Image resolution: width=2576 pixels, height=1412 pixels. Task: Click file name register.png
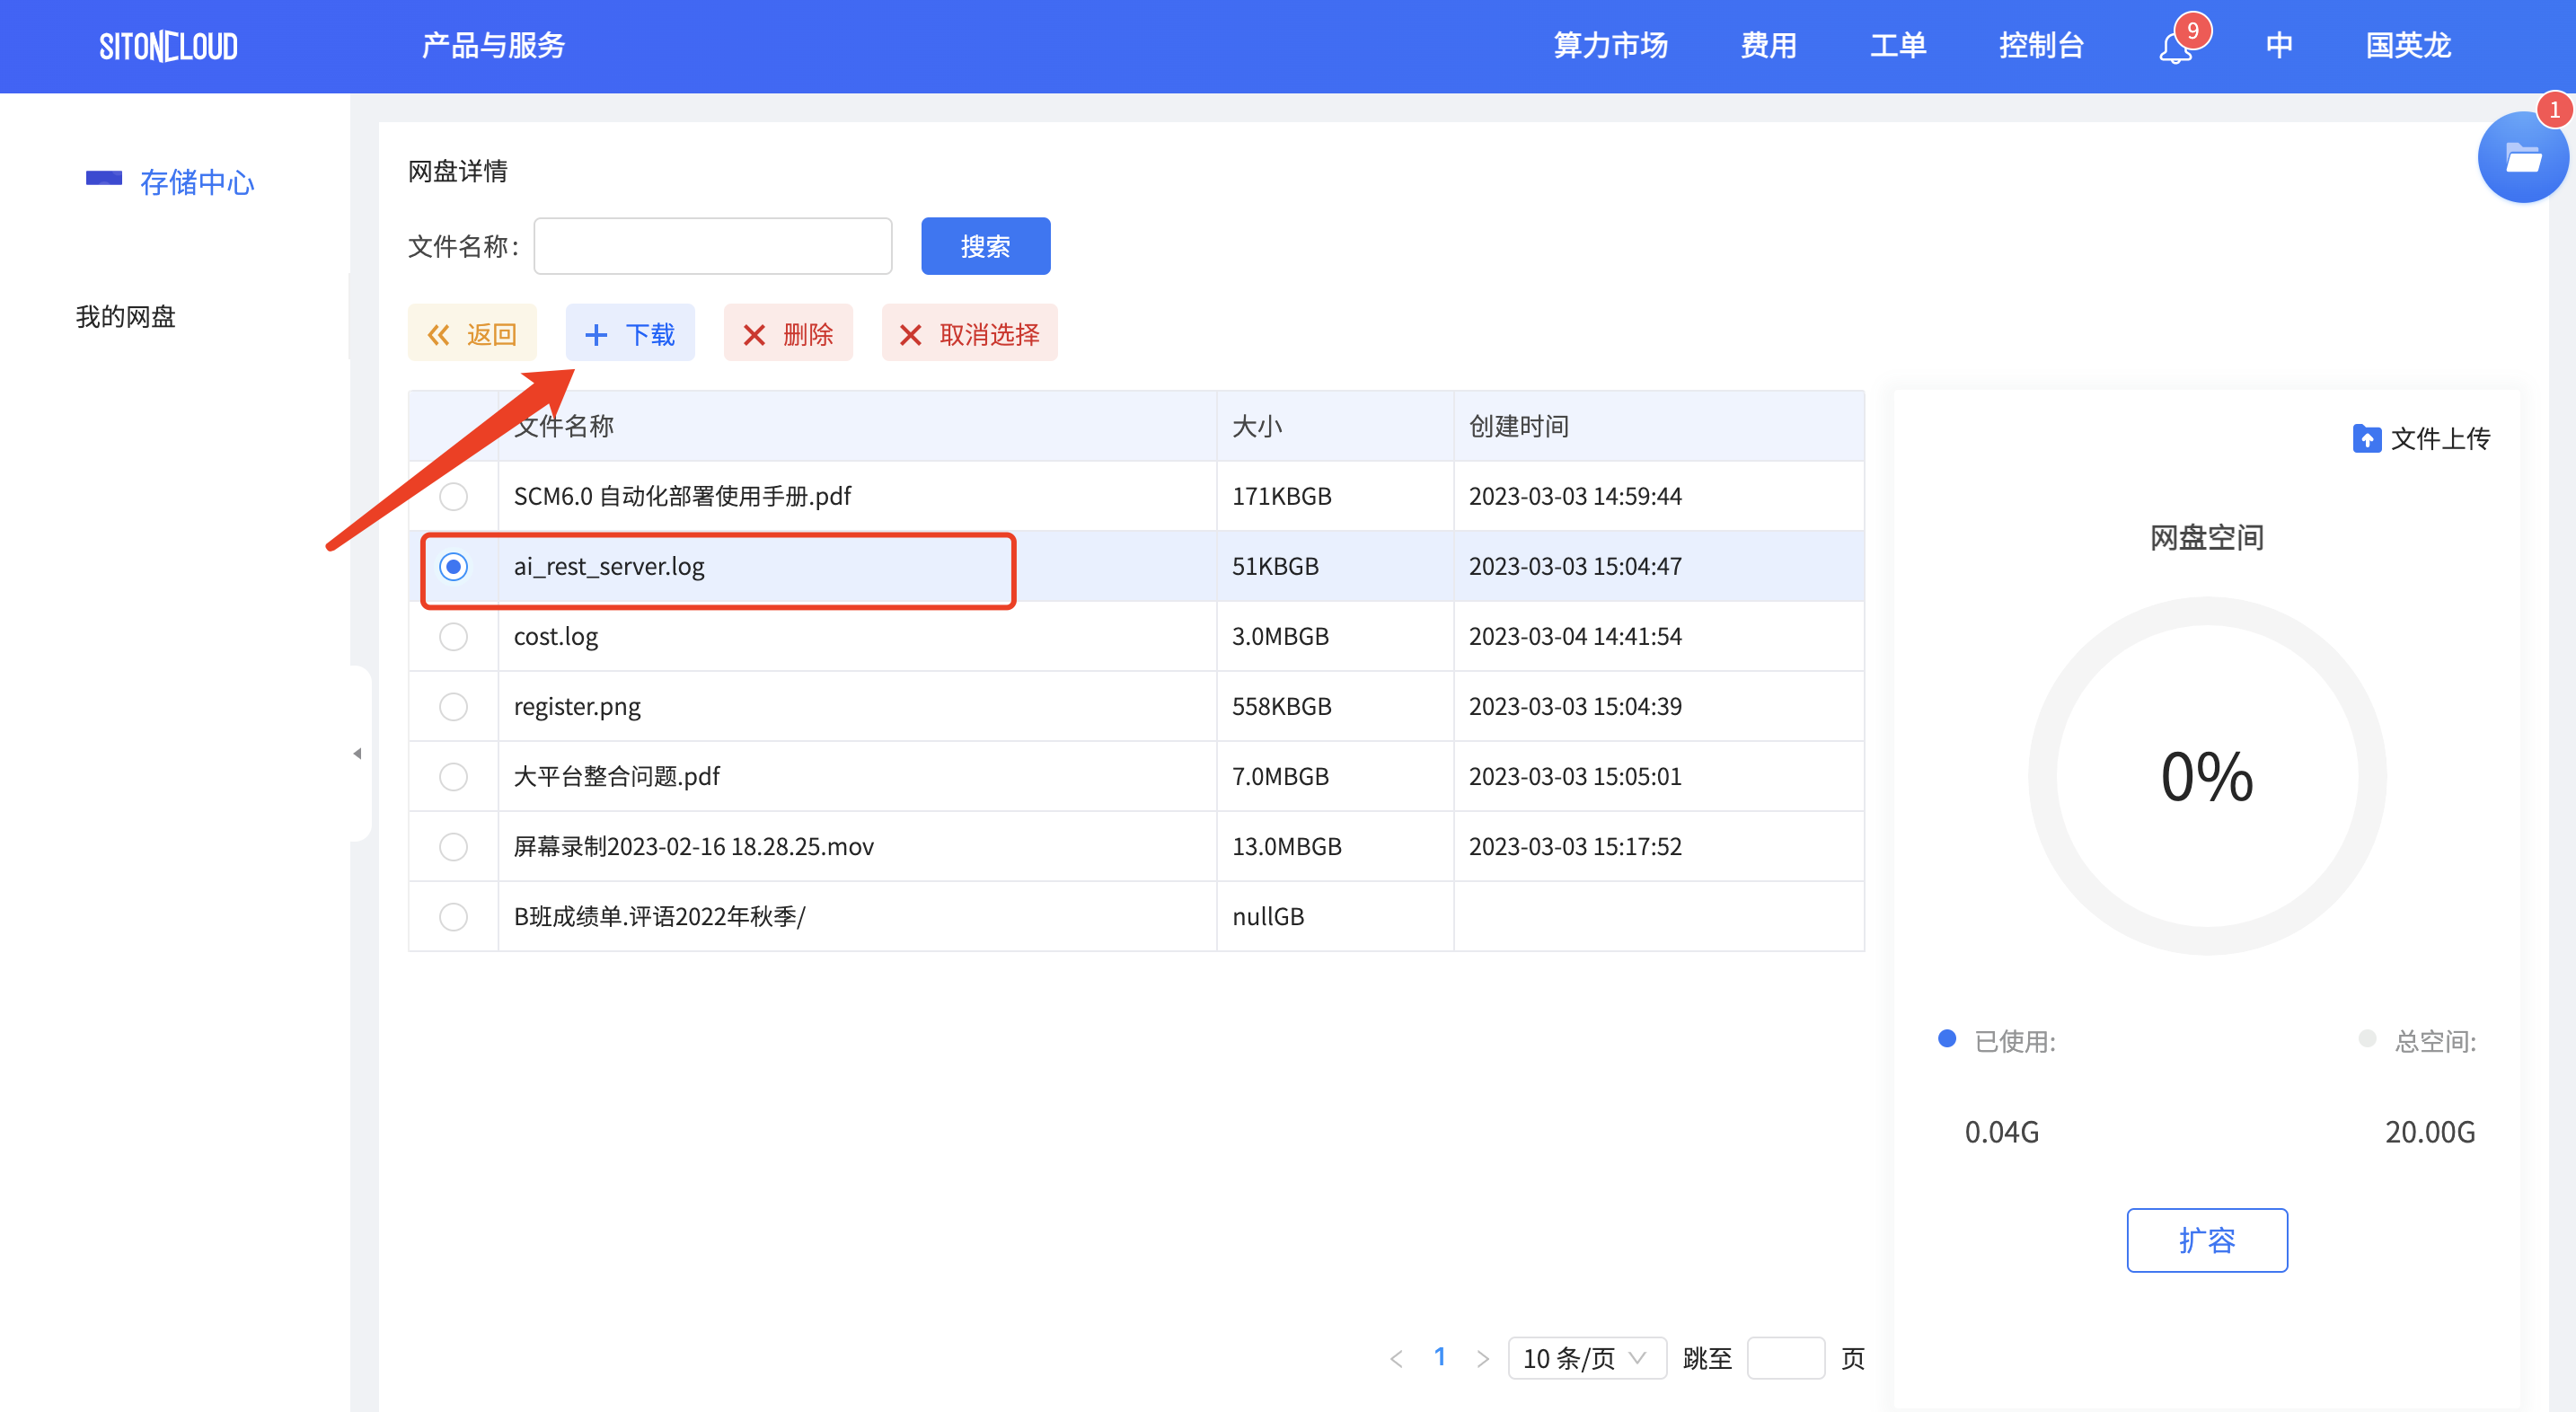click(x=577, y=706)
